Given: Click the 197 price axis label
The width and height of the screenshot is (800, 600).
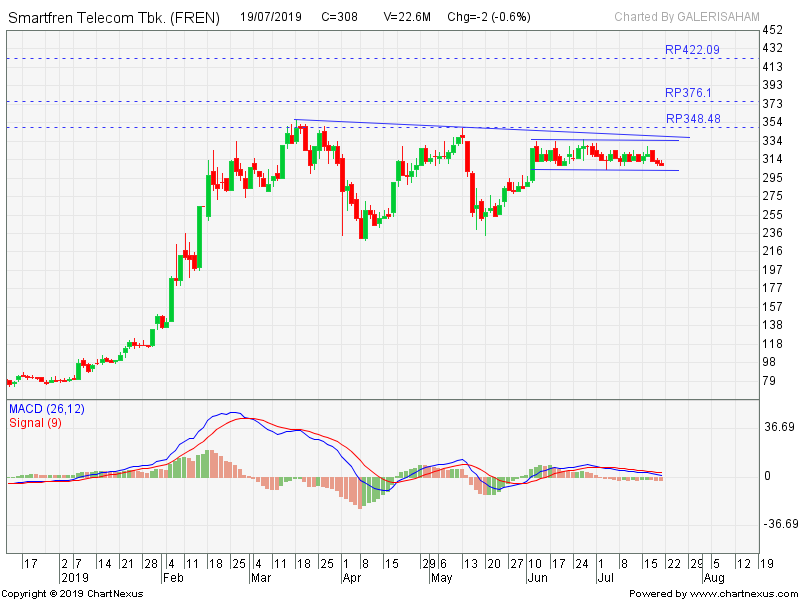Looking at the screenshot, I should tap(772, 269).
